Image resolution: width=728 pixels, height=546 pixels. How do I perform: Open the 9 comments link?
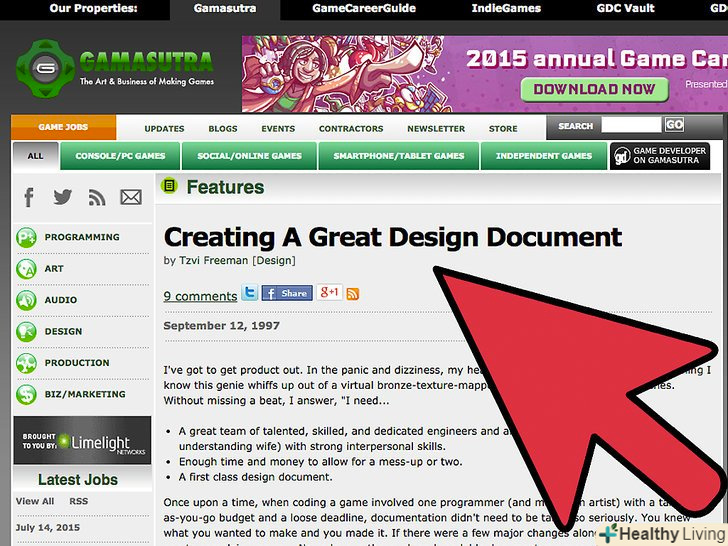point(200,296)
